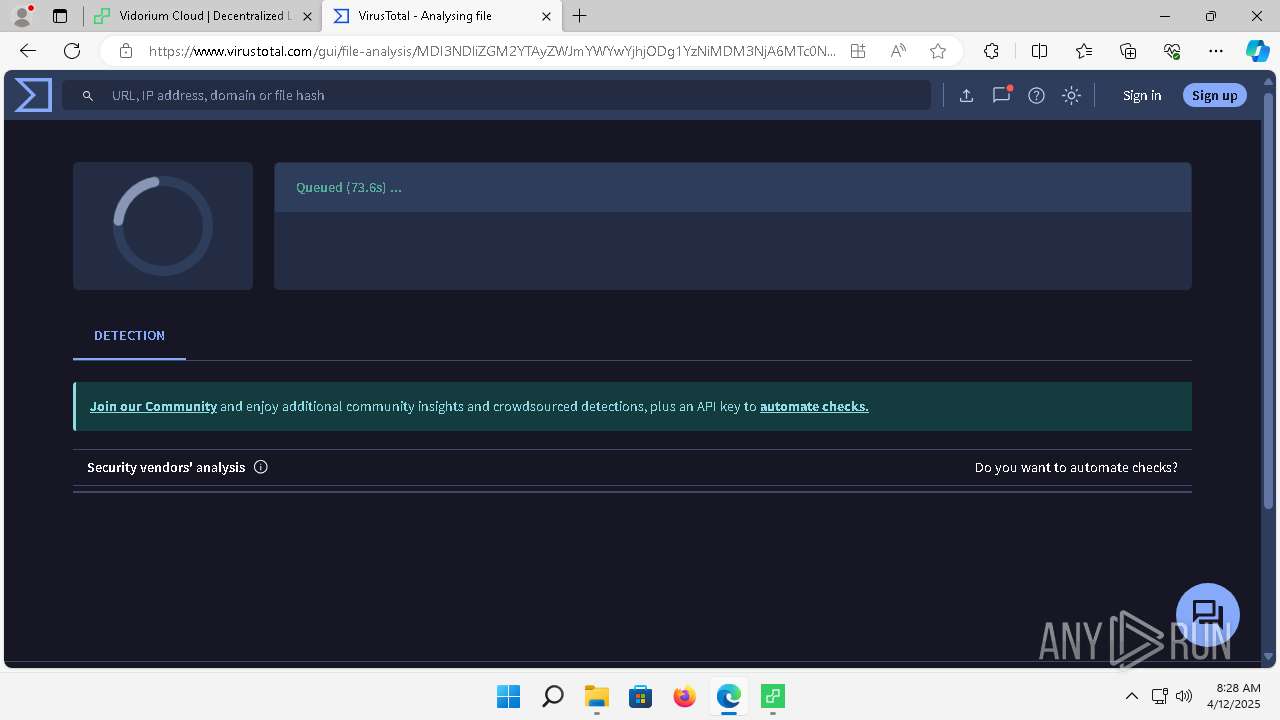This screenshot has height=720, width=1280.
Task: Open the Extensions puzzle icon
Action: click(x=991, y=51)
